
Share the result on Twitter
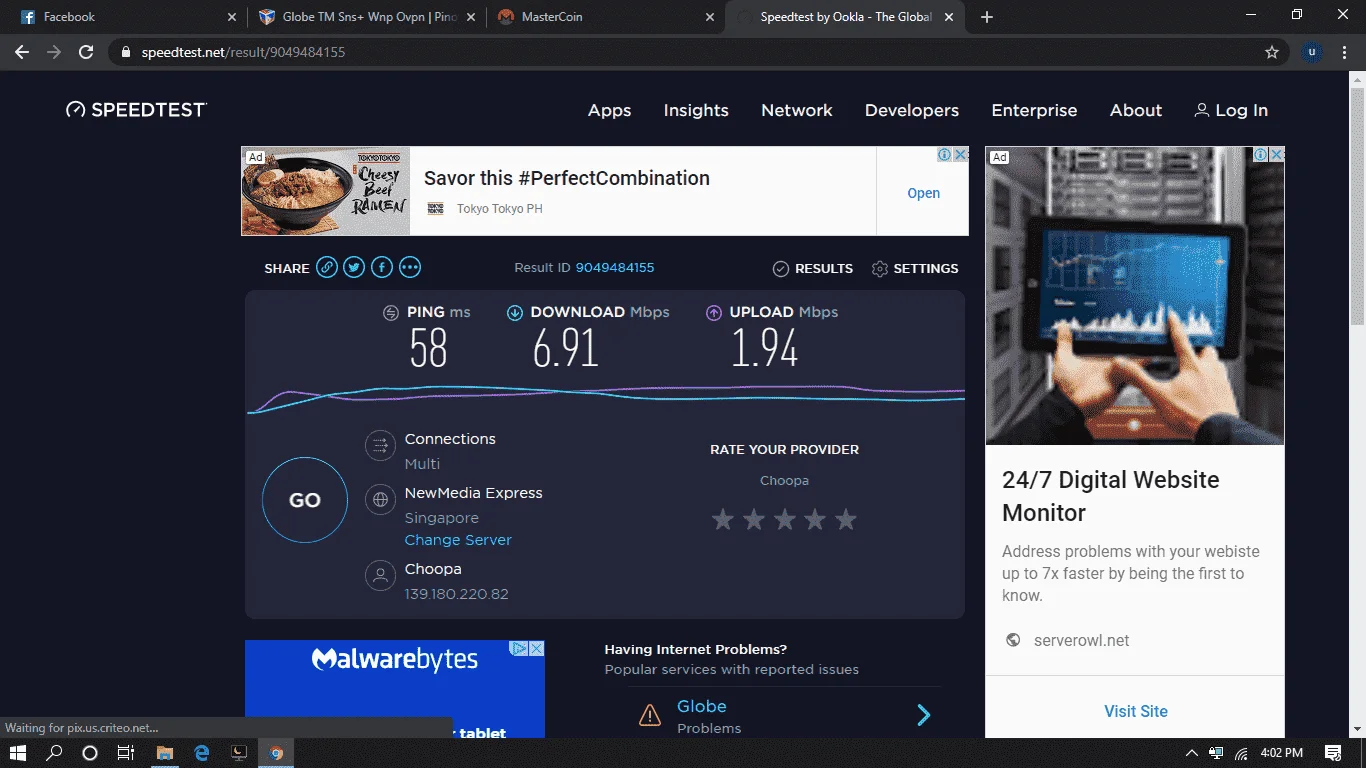click(x=354, y=268)
